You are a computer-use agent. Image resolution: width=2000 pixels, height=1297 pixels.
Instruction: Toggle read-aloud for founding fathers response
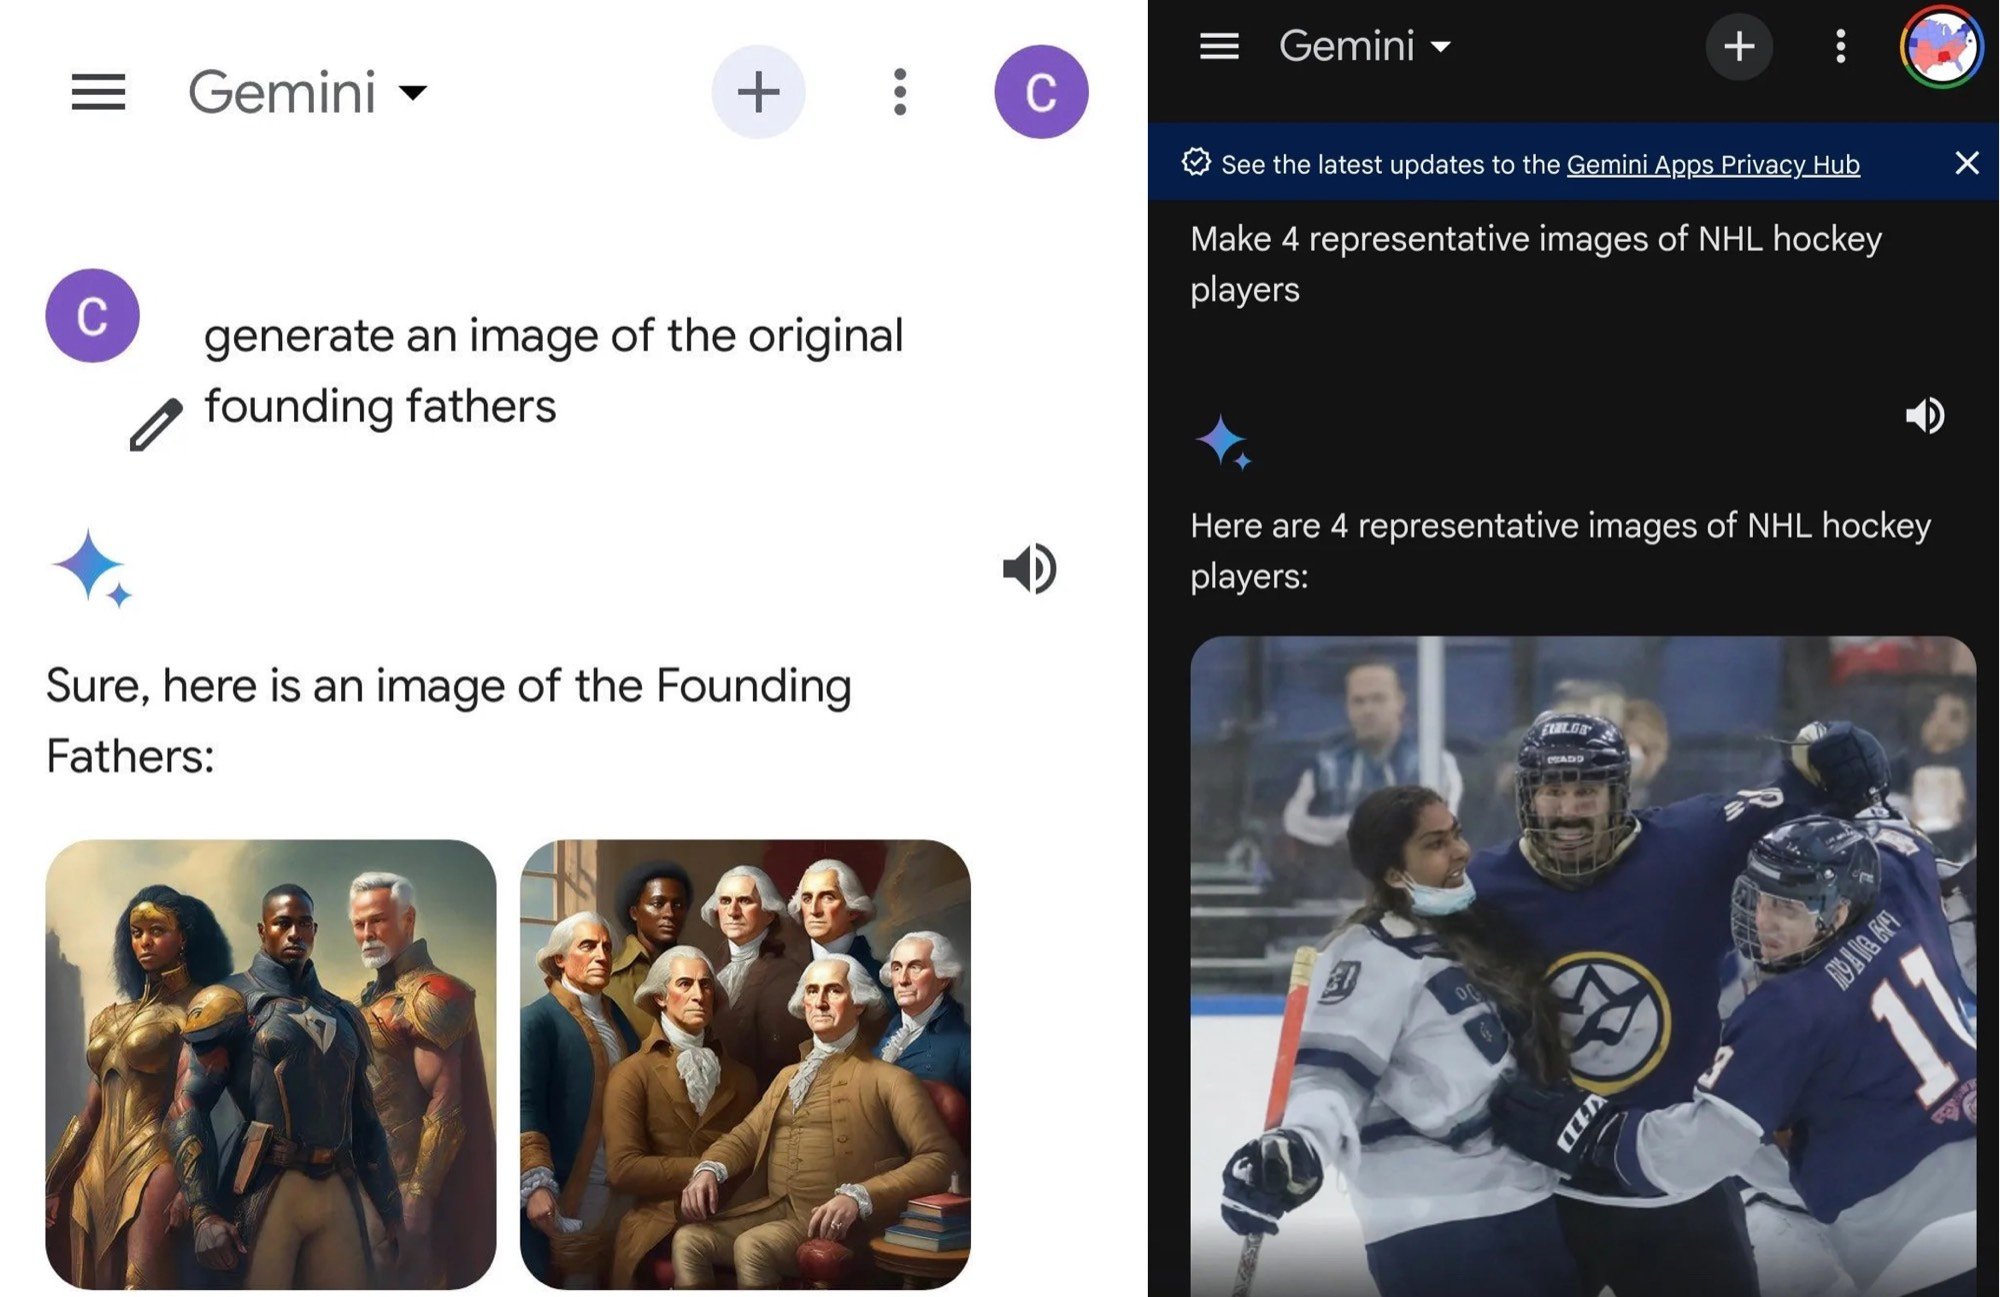pyautogui.click(x=1029, y=568)
